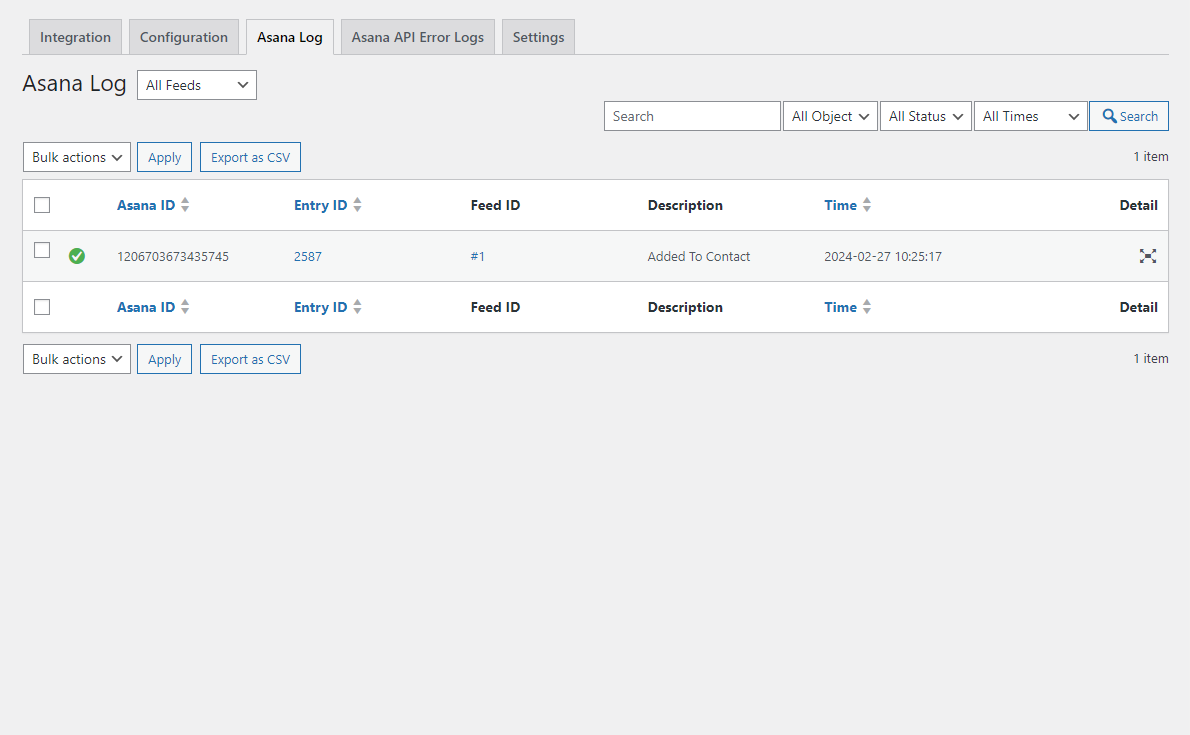Screen dimensions: 1190x735
Task: Open feed ID link #1
Action: pyautogui.click(x=477, y=257)
